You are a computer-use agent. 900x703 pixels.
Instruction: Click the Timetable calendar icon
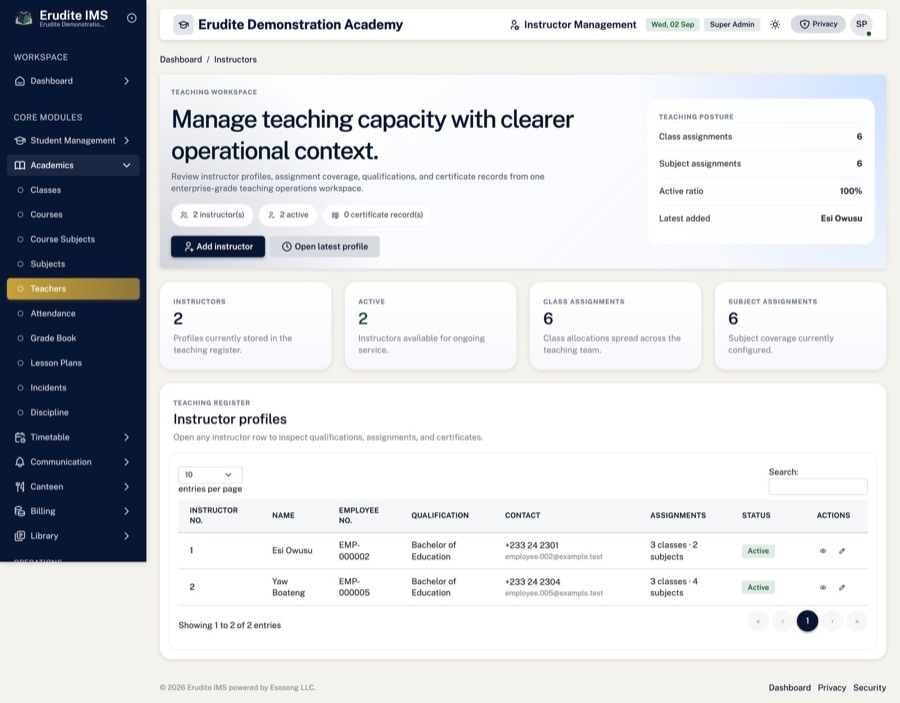(x=20, y=437)
